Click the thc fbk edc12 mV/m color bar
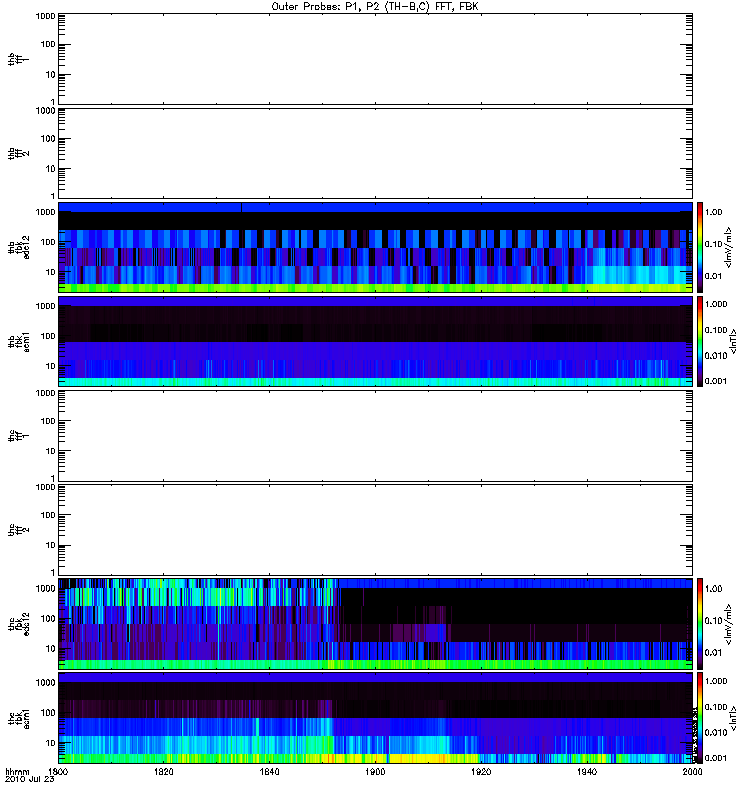The image size is (750, 800). (700, 623)
